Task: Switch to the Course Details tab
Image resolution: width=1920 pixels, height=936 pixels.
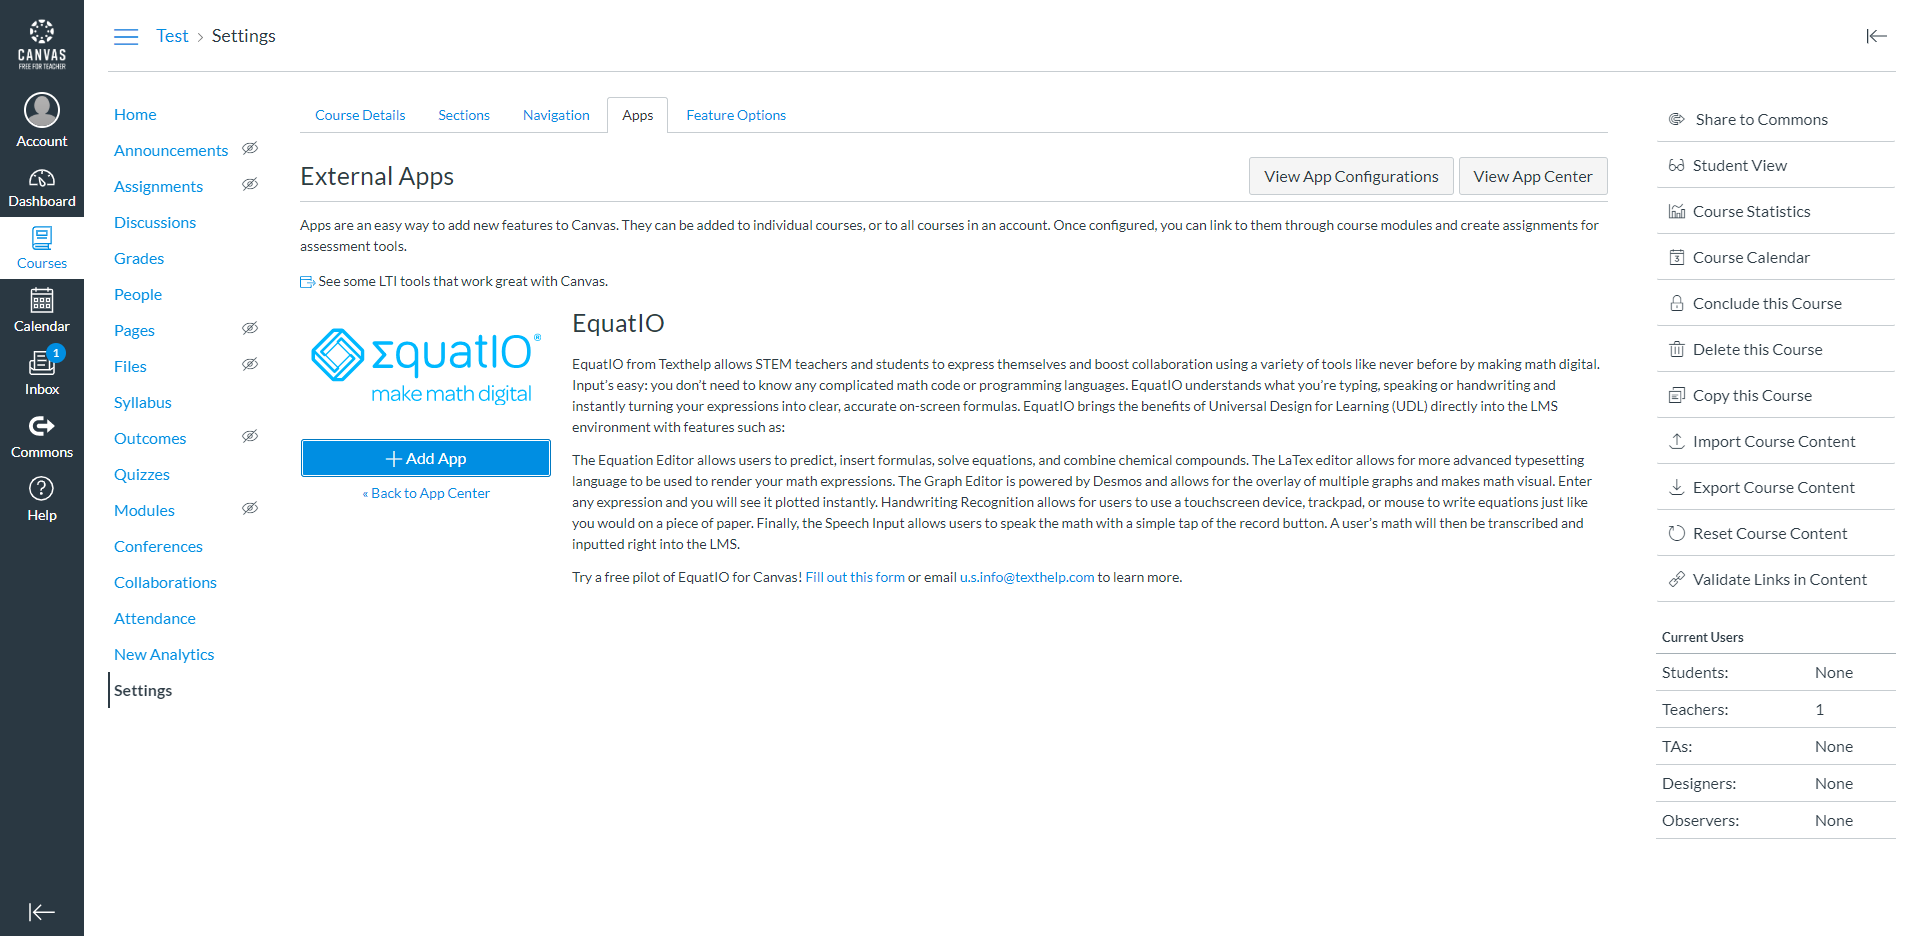Action: coord(360,115)
